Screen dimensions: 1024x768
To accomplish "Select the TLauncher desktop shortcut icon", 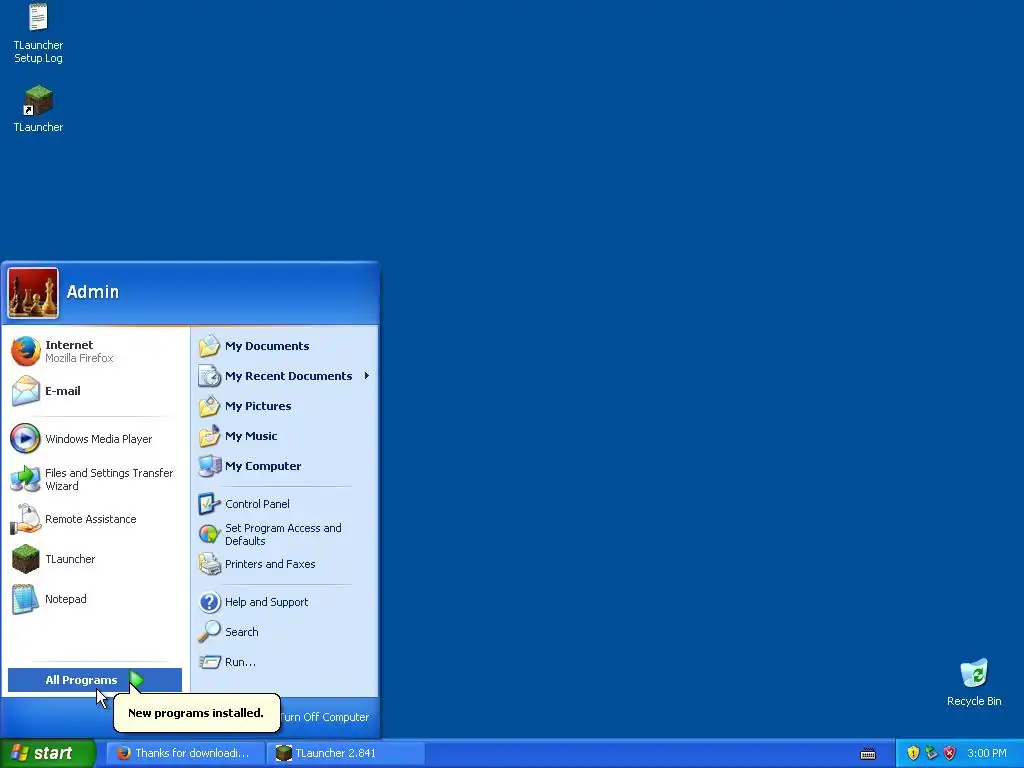I will (x=39, y=108).
